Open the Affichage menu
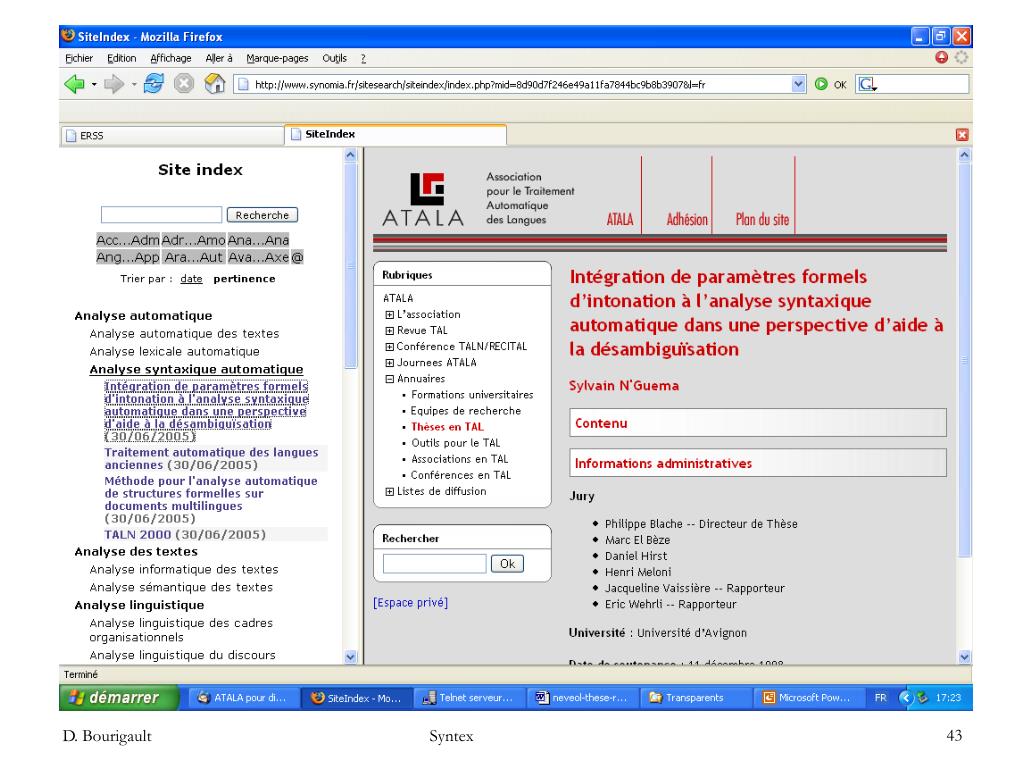 click(x=170, y=58)
